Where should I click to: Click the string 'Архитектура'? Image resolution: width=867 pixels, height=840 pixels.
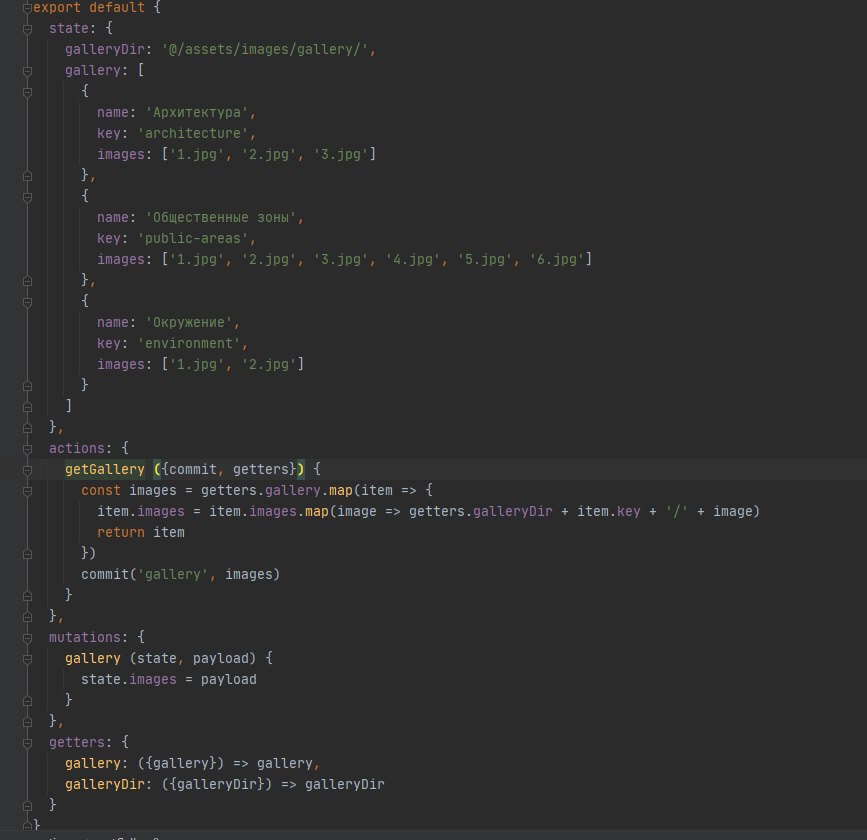(x=196, y=112)
